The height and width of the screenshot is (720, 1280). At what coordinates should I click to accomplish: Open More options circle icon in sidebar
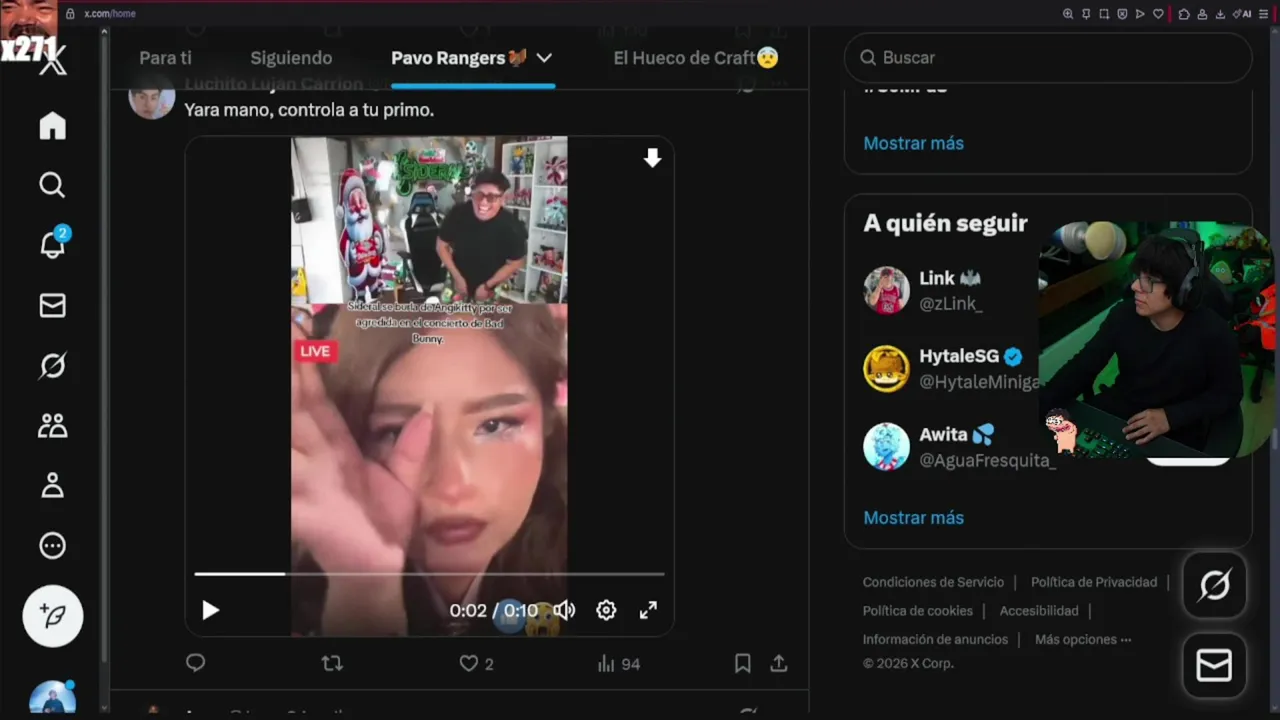52,546
